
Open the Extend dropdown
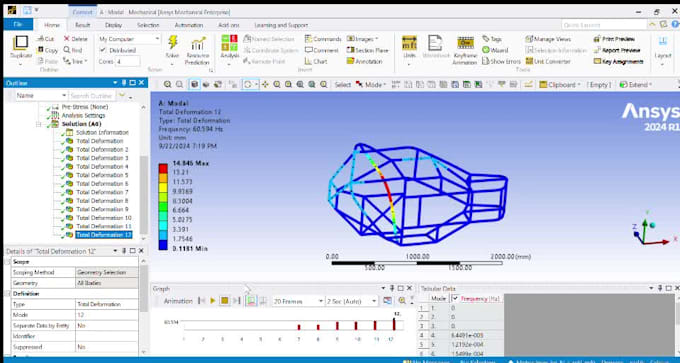pyautogui.click(x=635, y=85)
